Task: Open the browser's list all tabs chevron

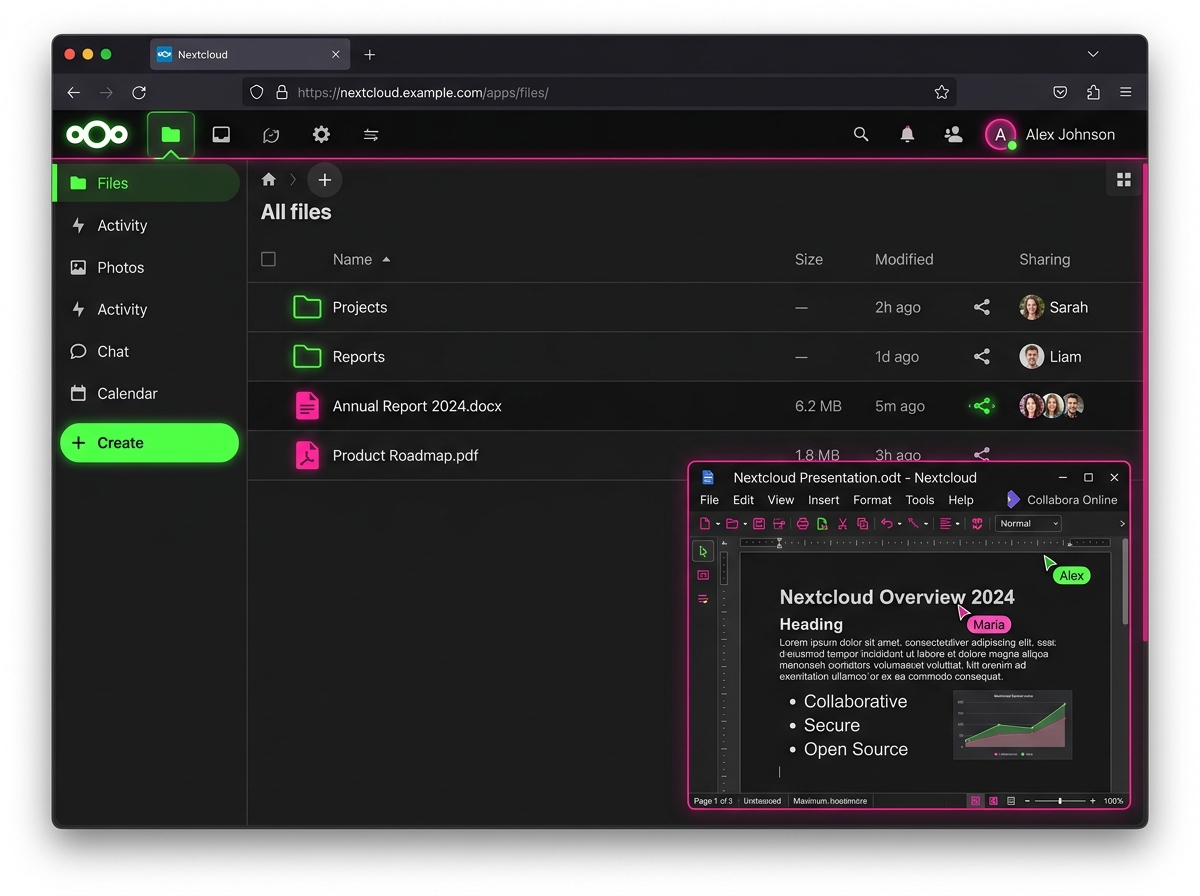Action: [1093, 54]
